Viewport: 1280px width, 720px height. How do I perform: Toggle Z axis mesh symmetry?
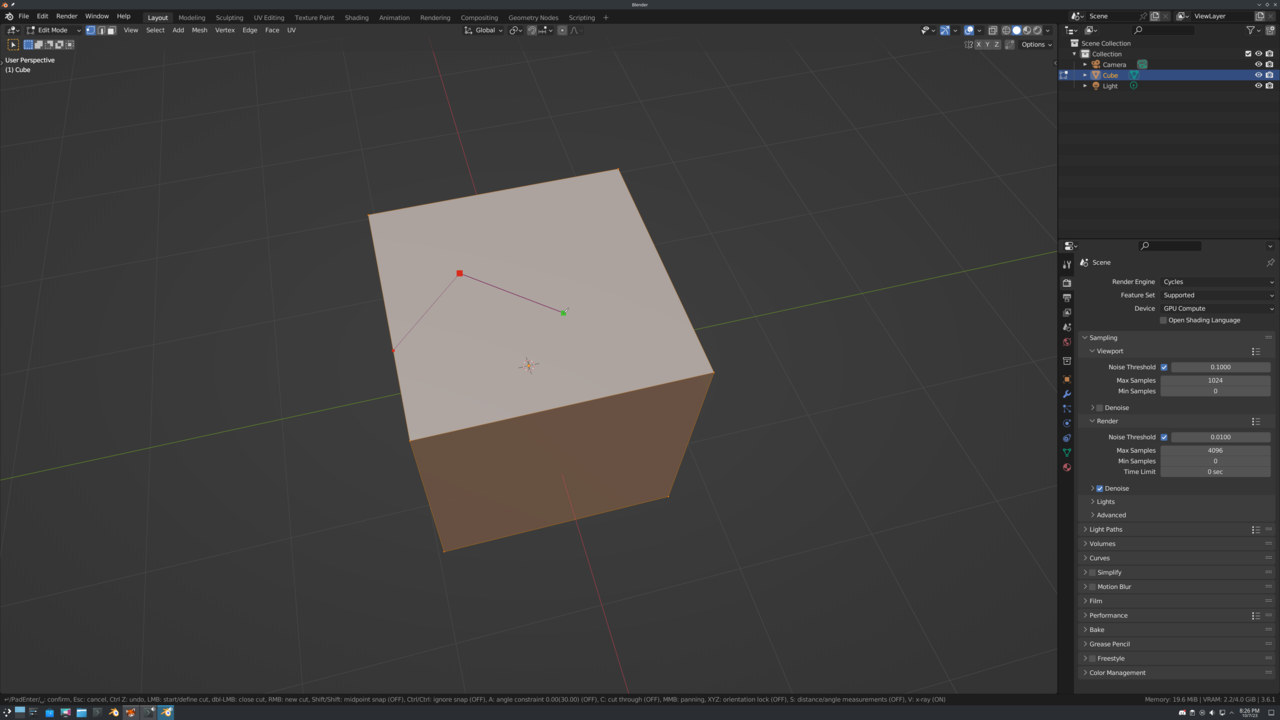click(x=997, y=44)
